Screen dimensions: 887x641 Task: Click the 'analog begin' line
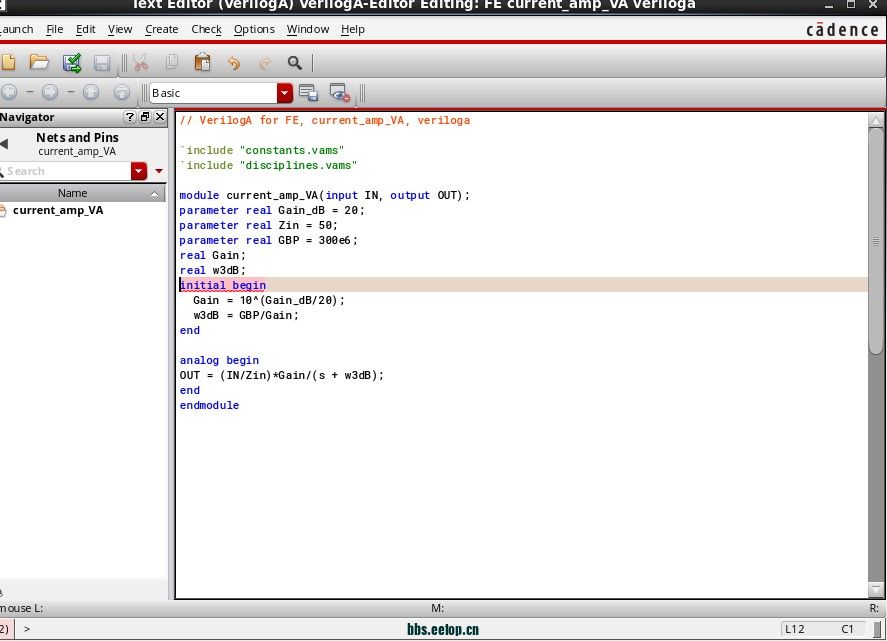click(219, 360)
